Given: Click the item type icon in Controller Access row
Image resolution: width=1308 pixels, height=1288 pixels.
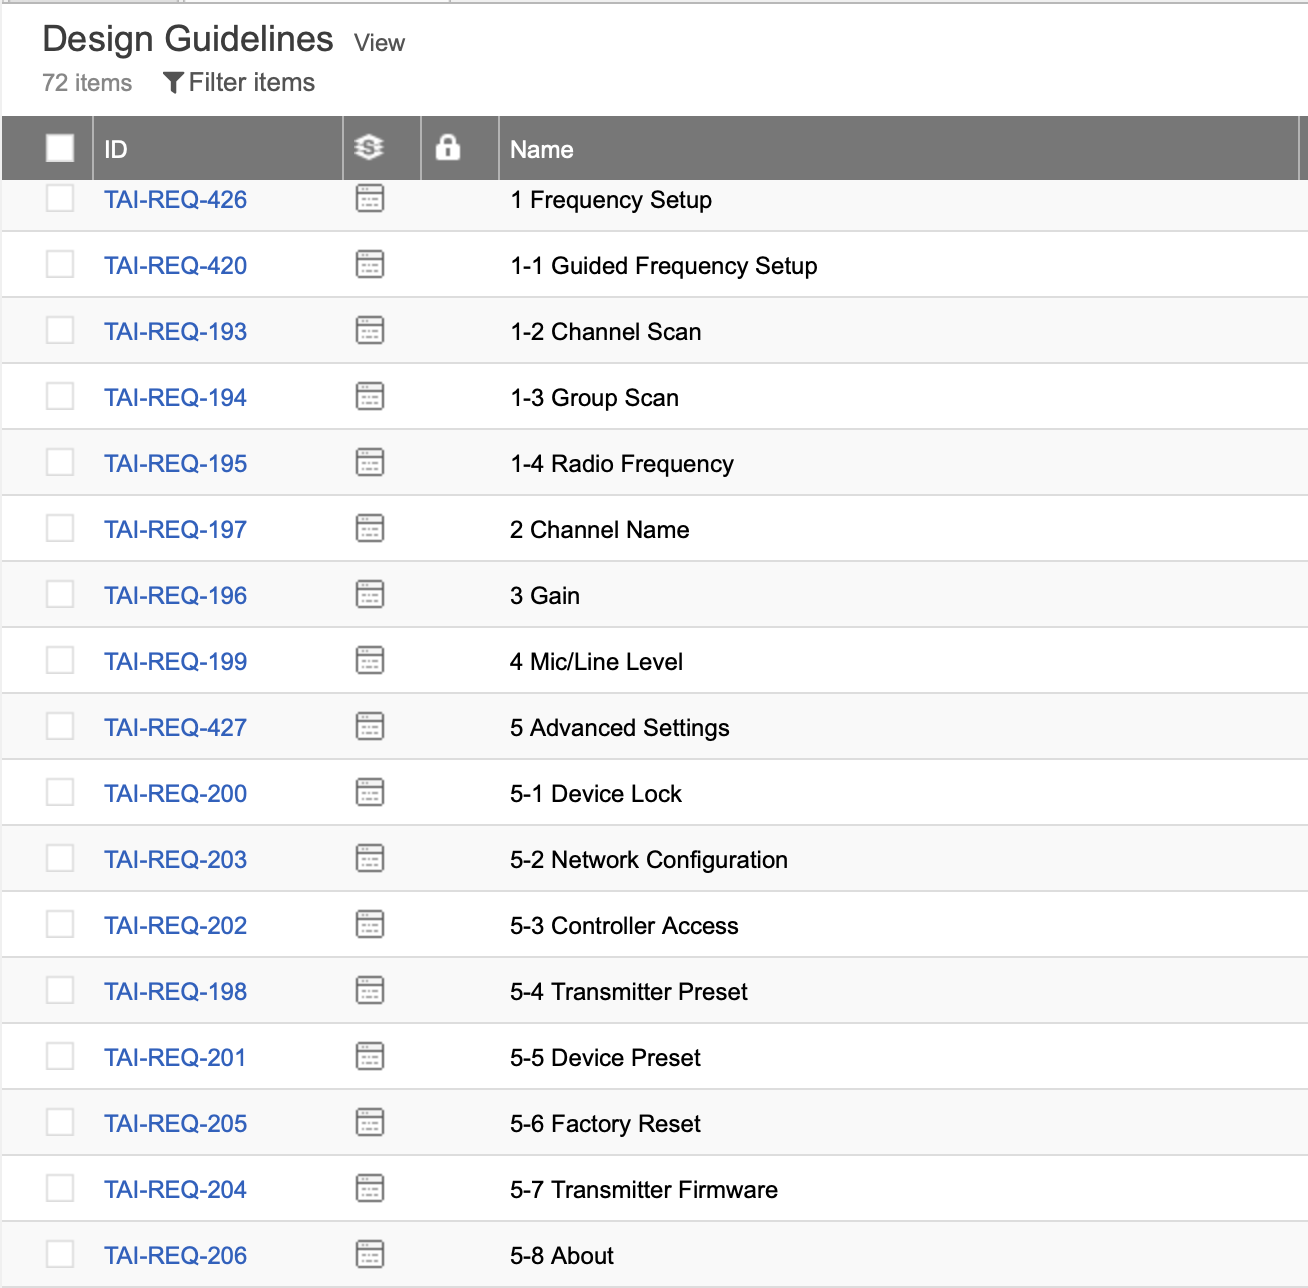Looking at the screenshot, I should (370, 924).
